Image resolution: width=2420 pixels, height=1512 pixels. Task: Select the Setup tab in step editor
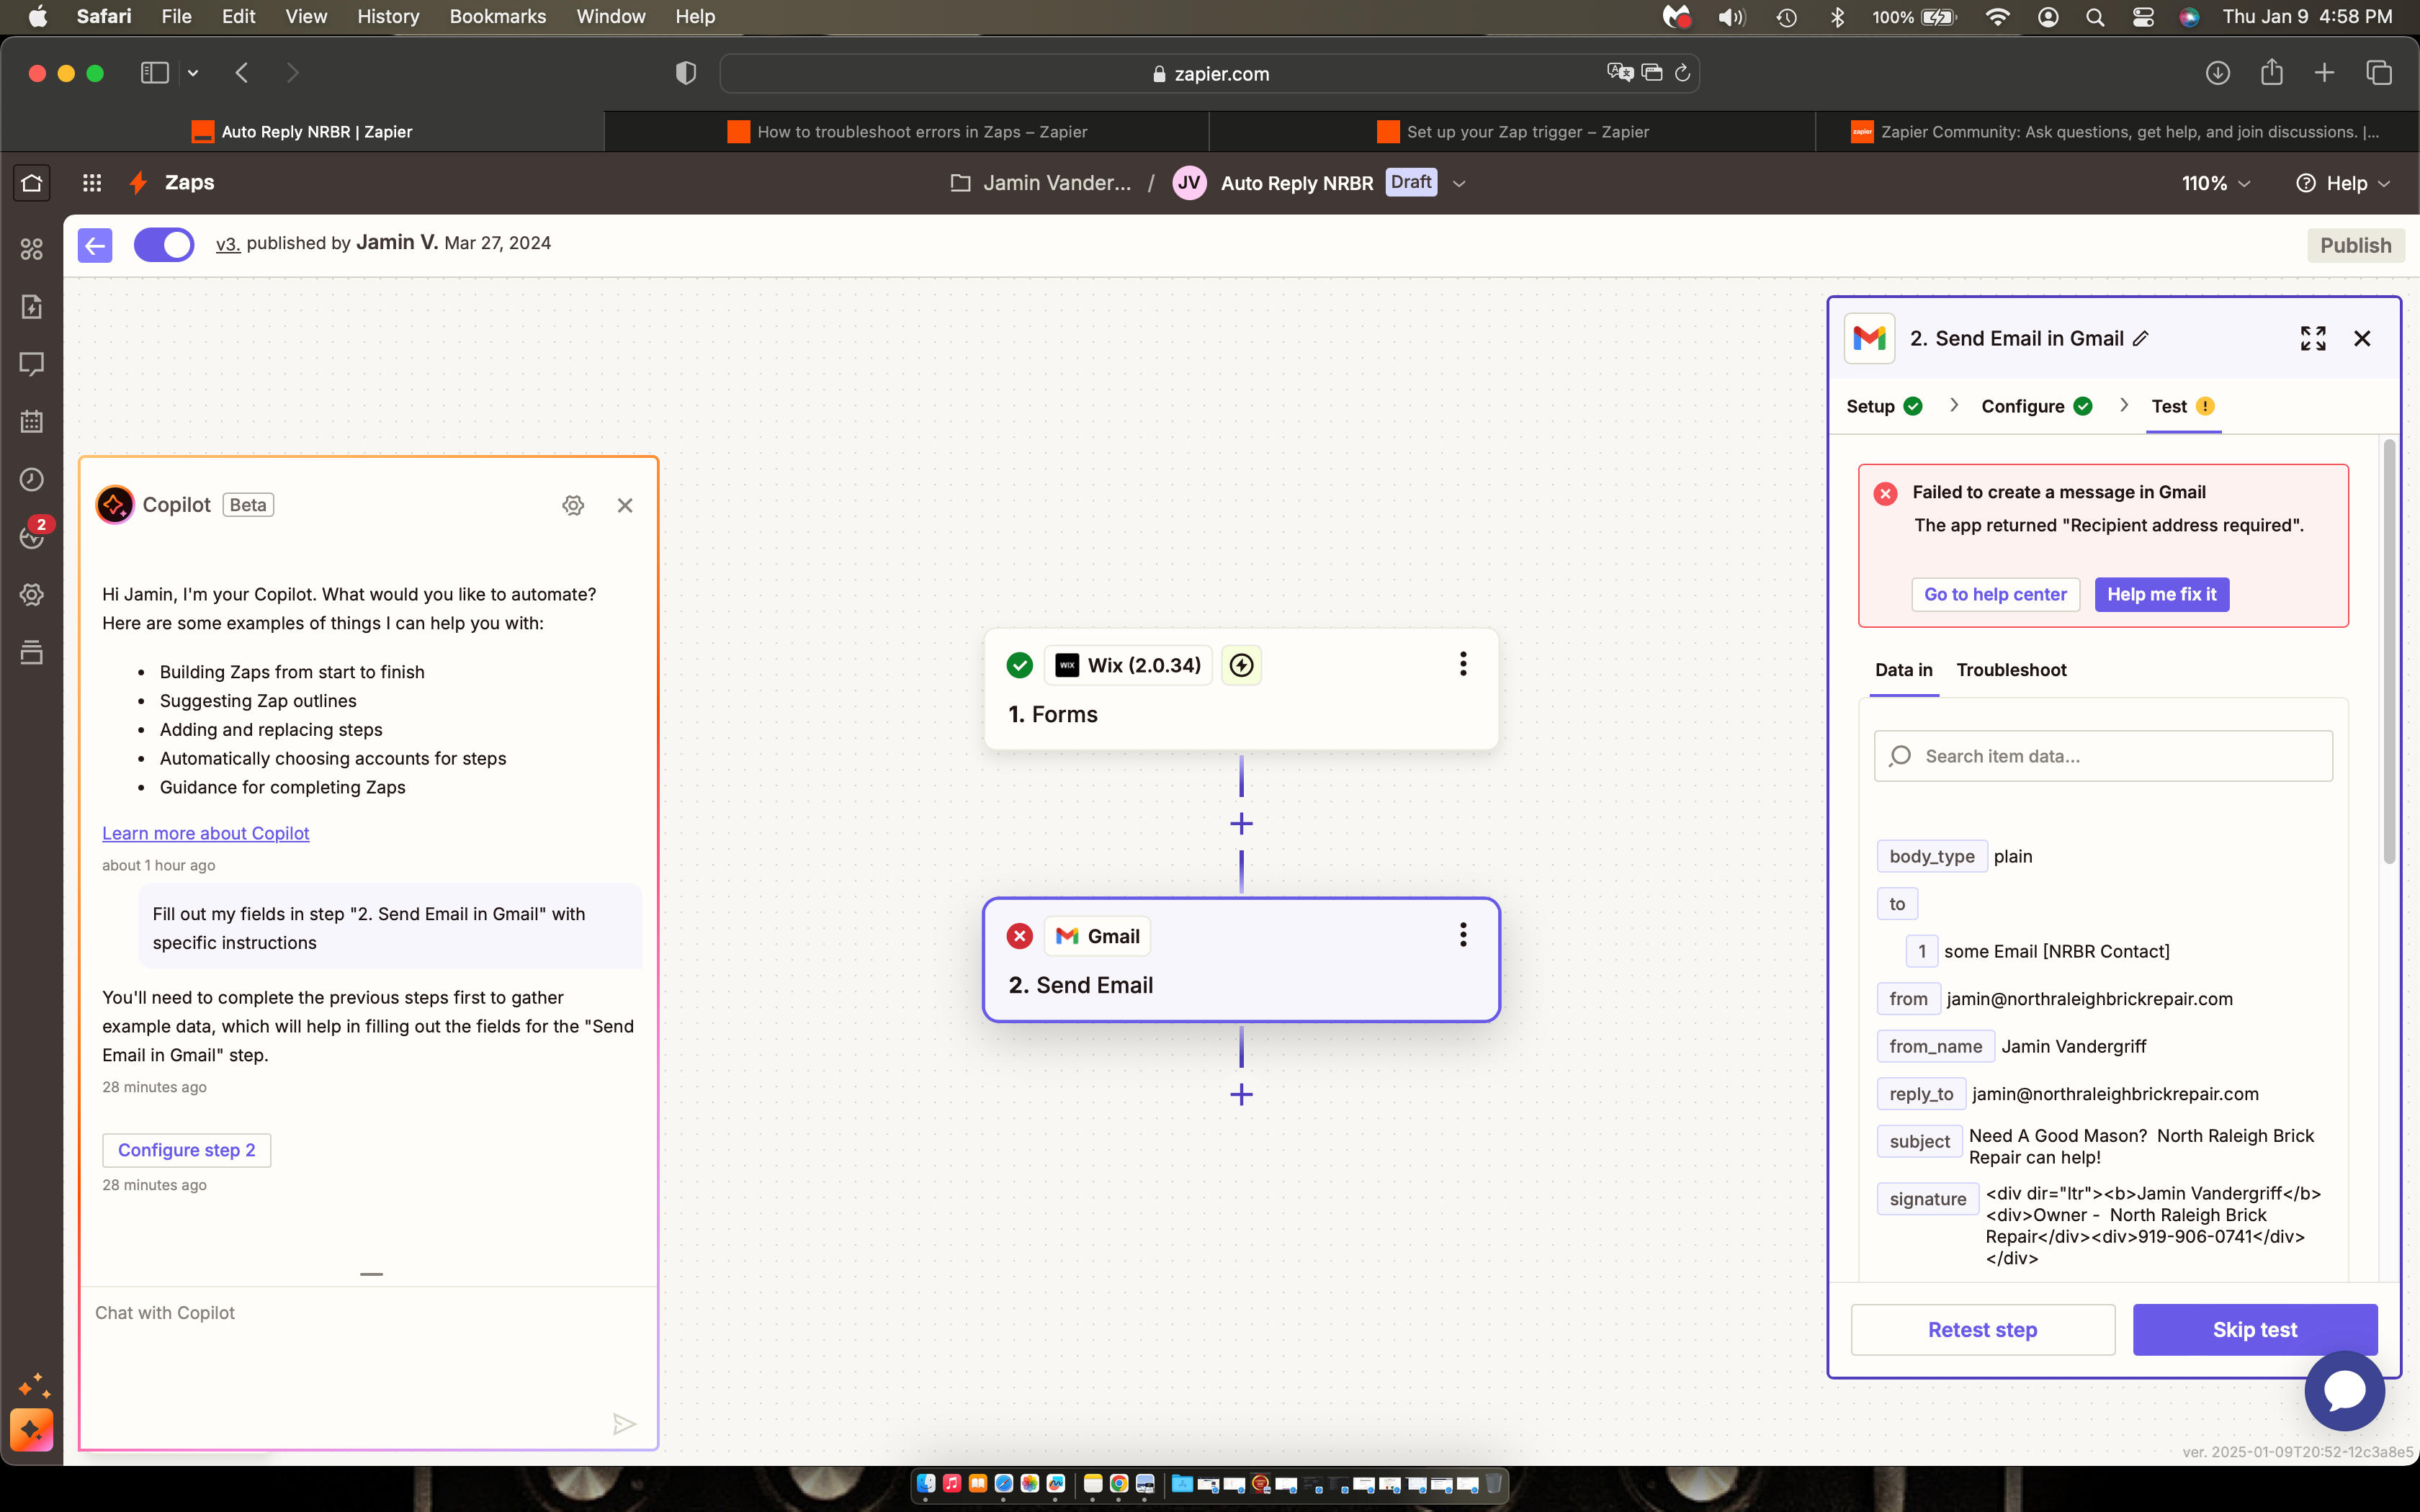[x=1884, y=406]
